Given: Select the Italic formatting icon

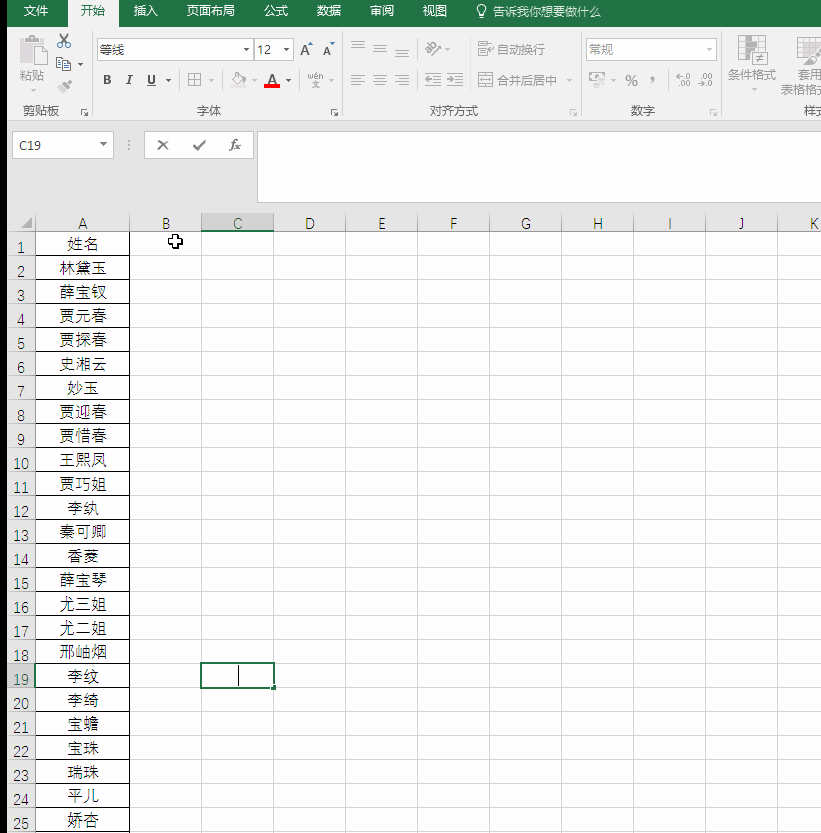Looking at the screenshot, I should tap(129, 80).
